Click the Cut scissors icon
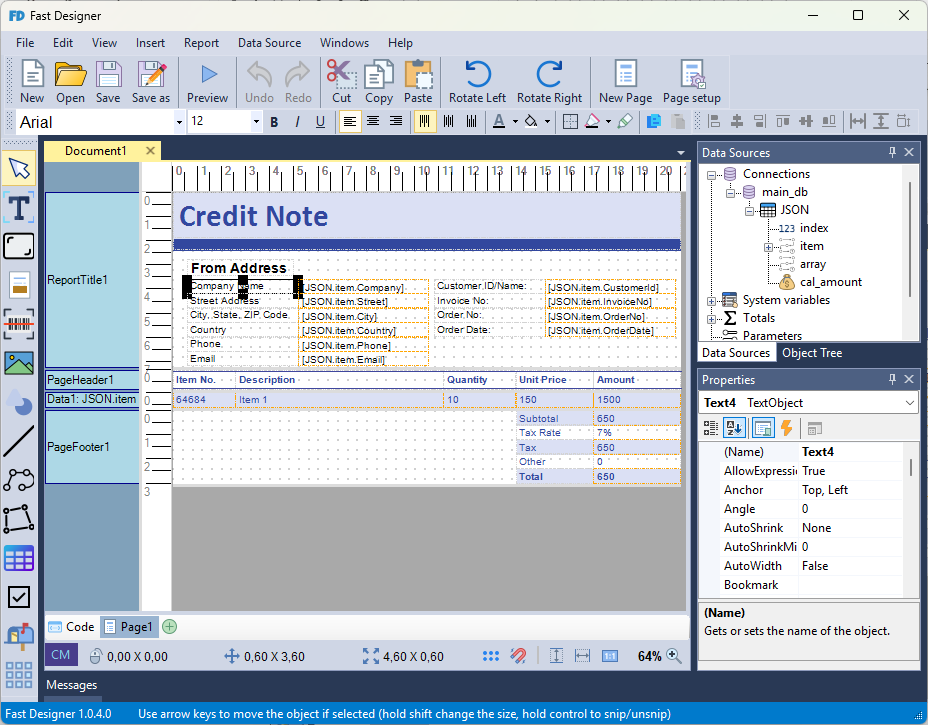The width and height of the screenshot is (928, 725). click(341, 82)
